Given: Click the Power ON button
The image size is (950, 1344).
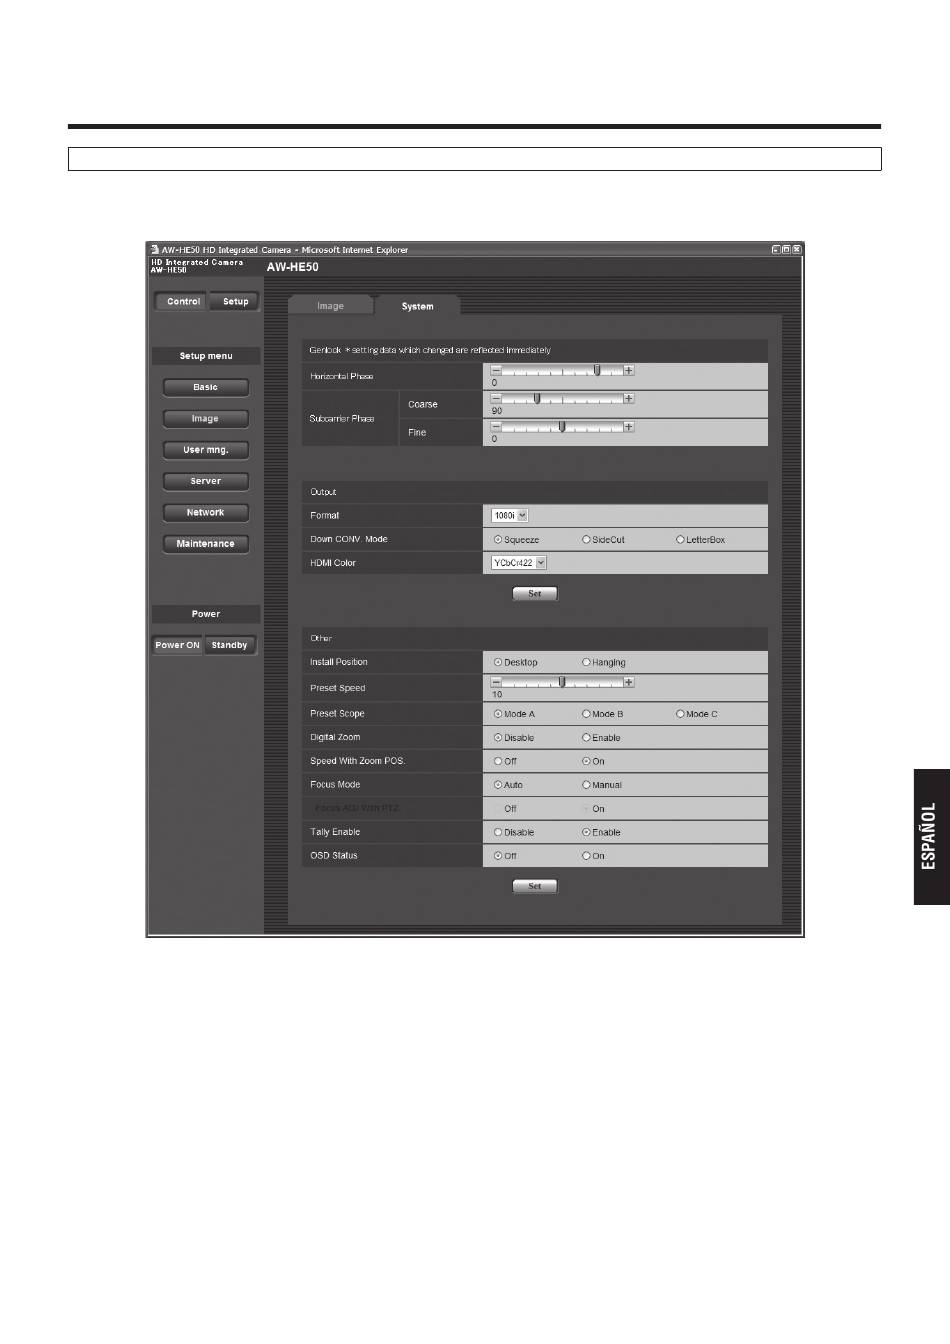Looking at the screenshot, I should (177, 645).
